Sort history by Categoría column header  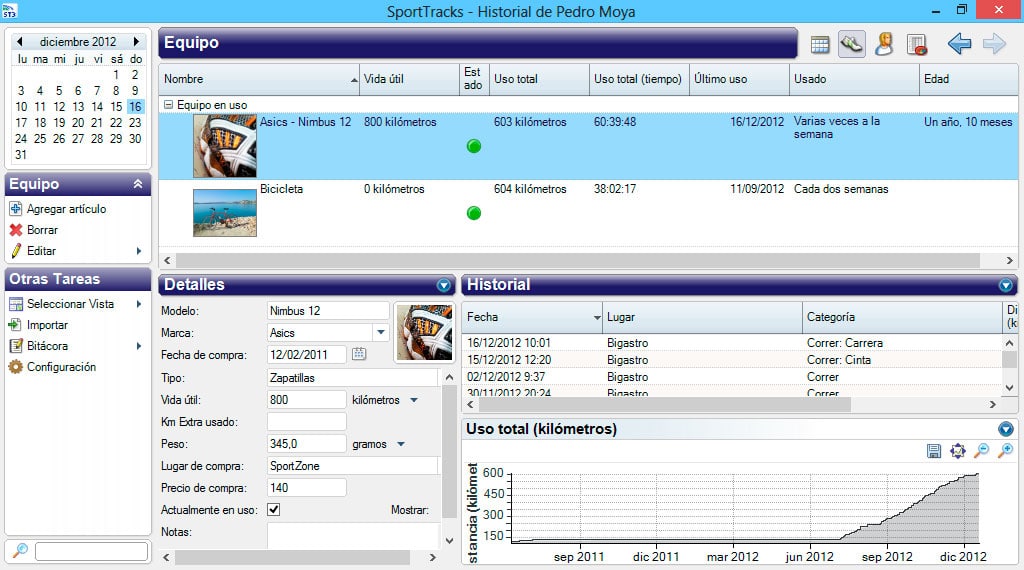pyautogui.click(x=902, y=317)
